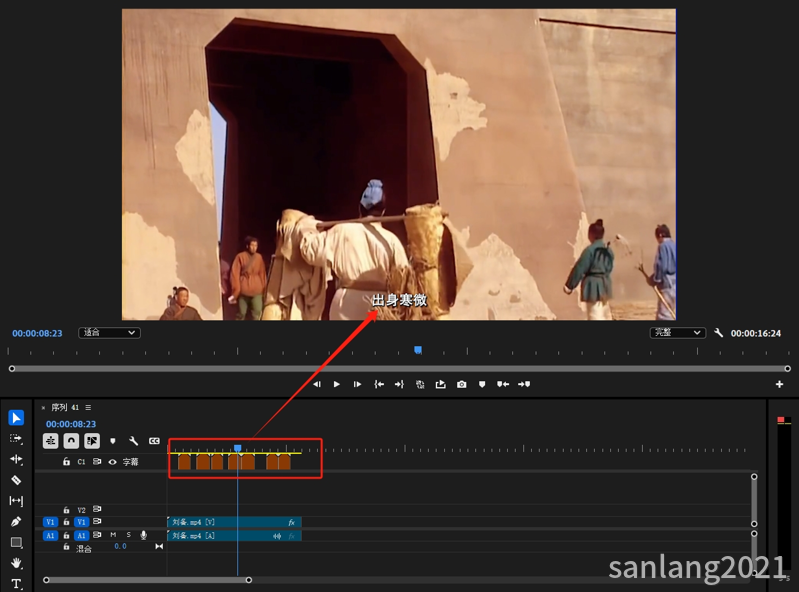Image resolution: width=799 pixels, height=592 pixels.
Task: Toggle linked selection
Action: pyautogui.click(x=92, y=441)
